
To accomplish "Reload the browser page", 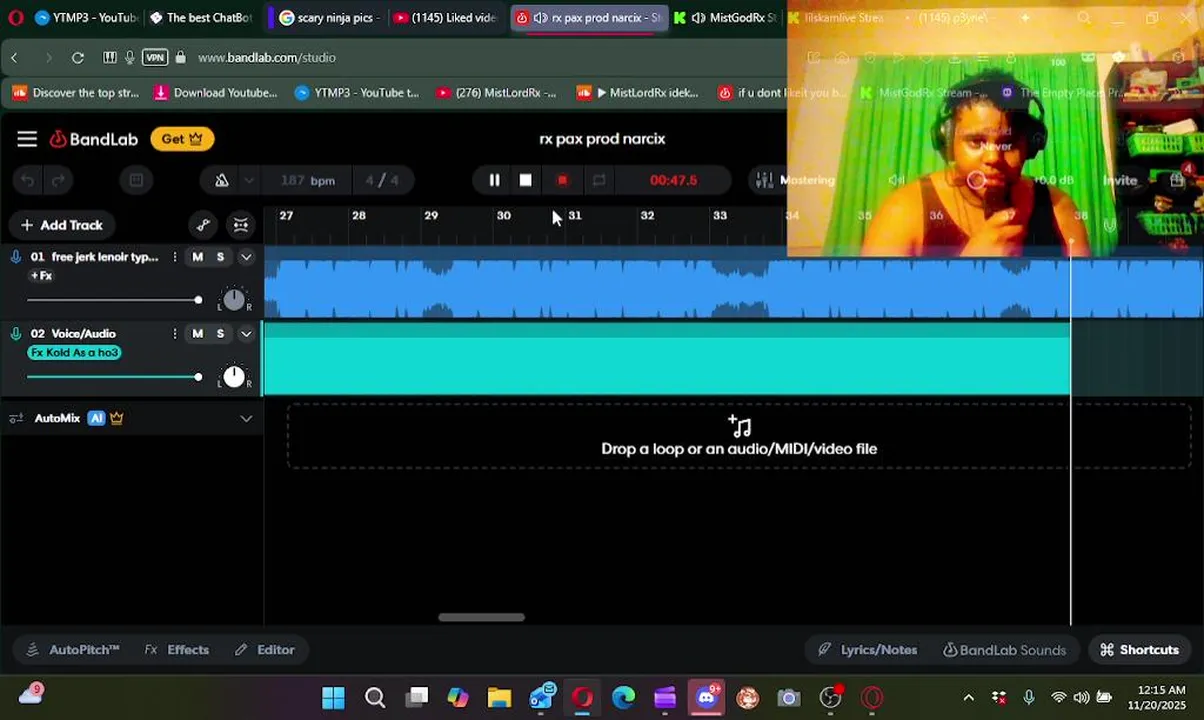I will pos(78,58).
